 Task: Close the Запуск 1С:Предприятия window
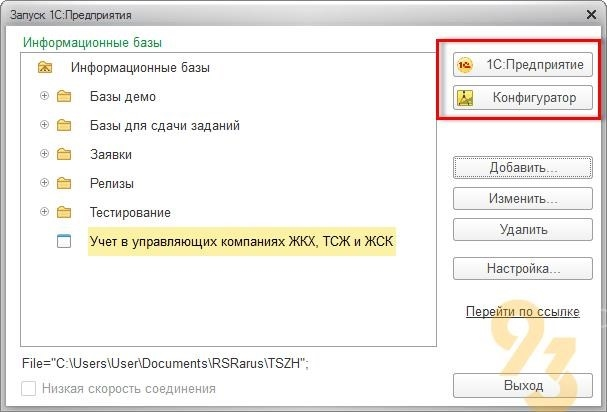(591, 15)
